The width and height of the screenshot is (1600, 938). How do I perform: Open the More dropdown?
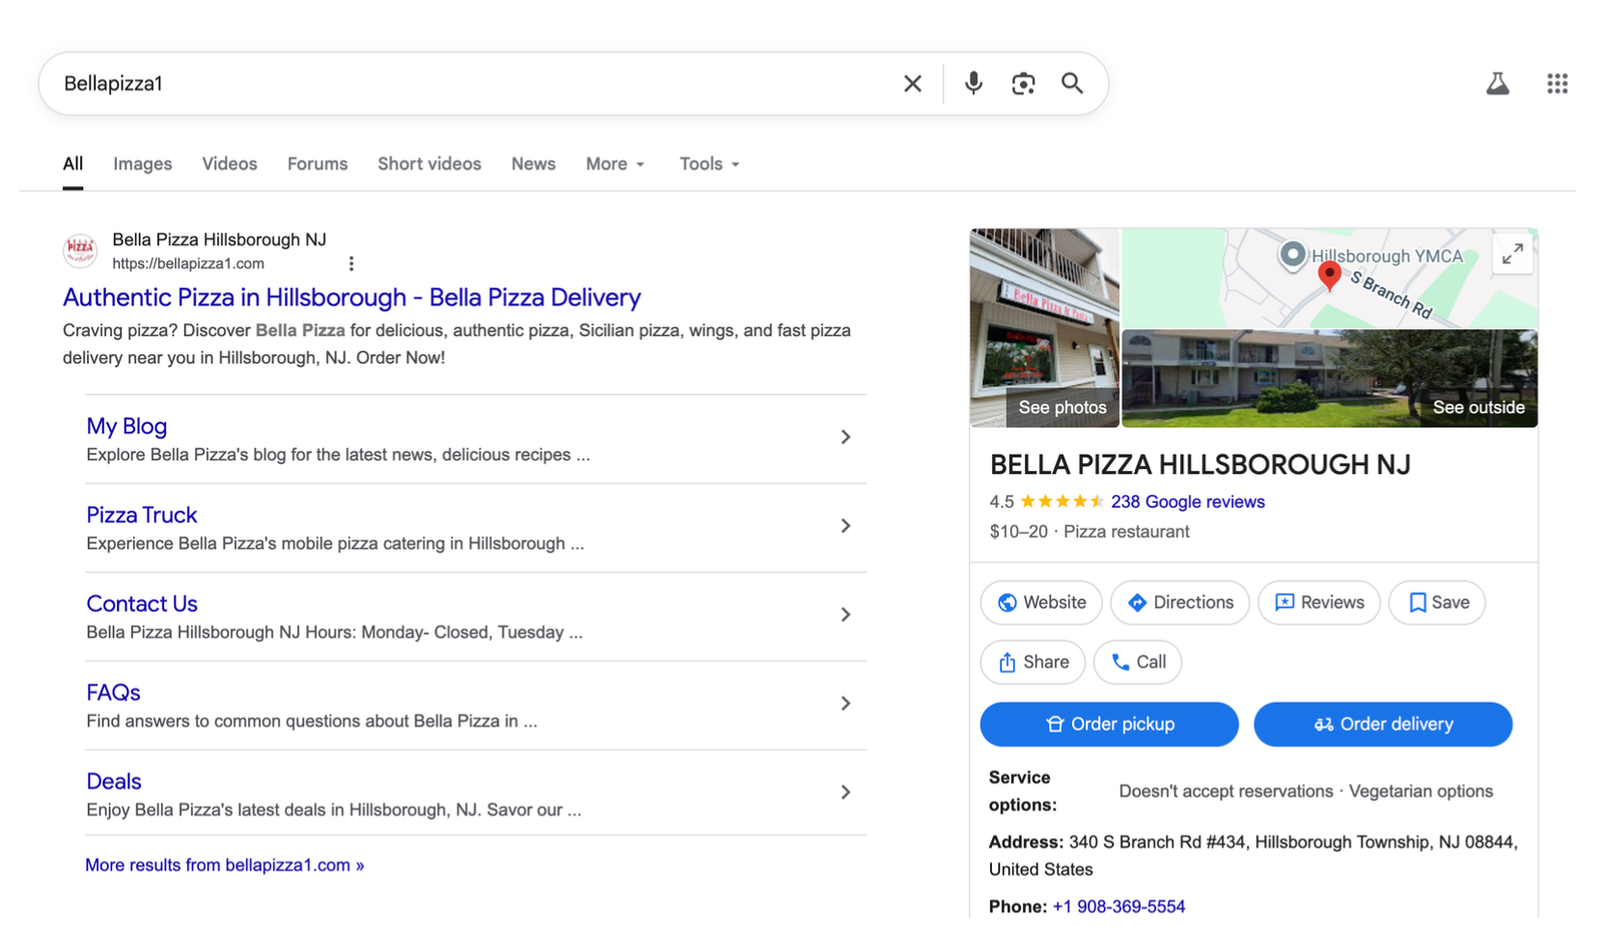pyautogui.click(x=615, y=164)
